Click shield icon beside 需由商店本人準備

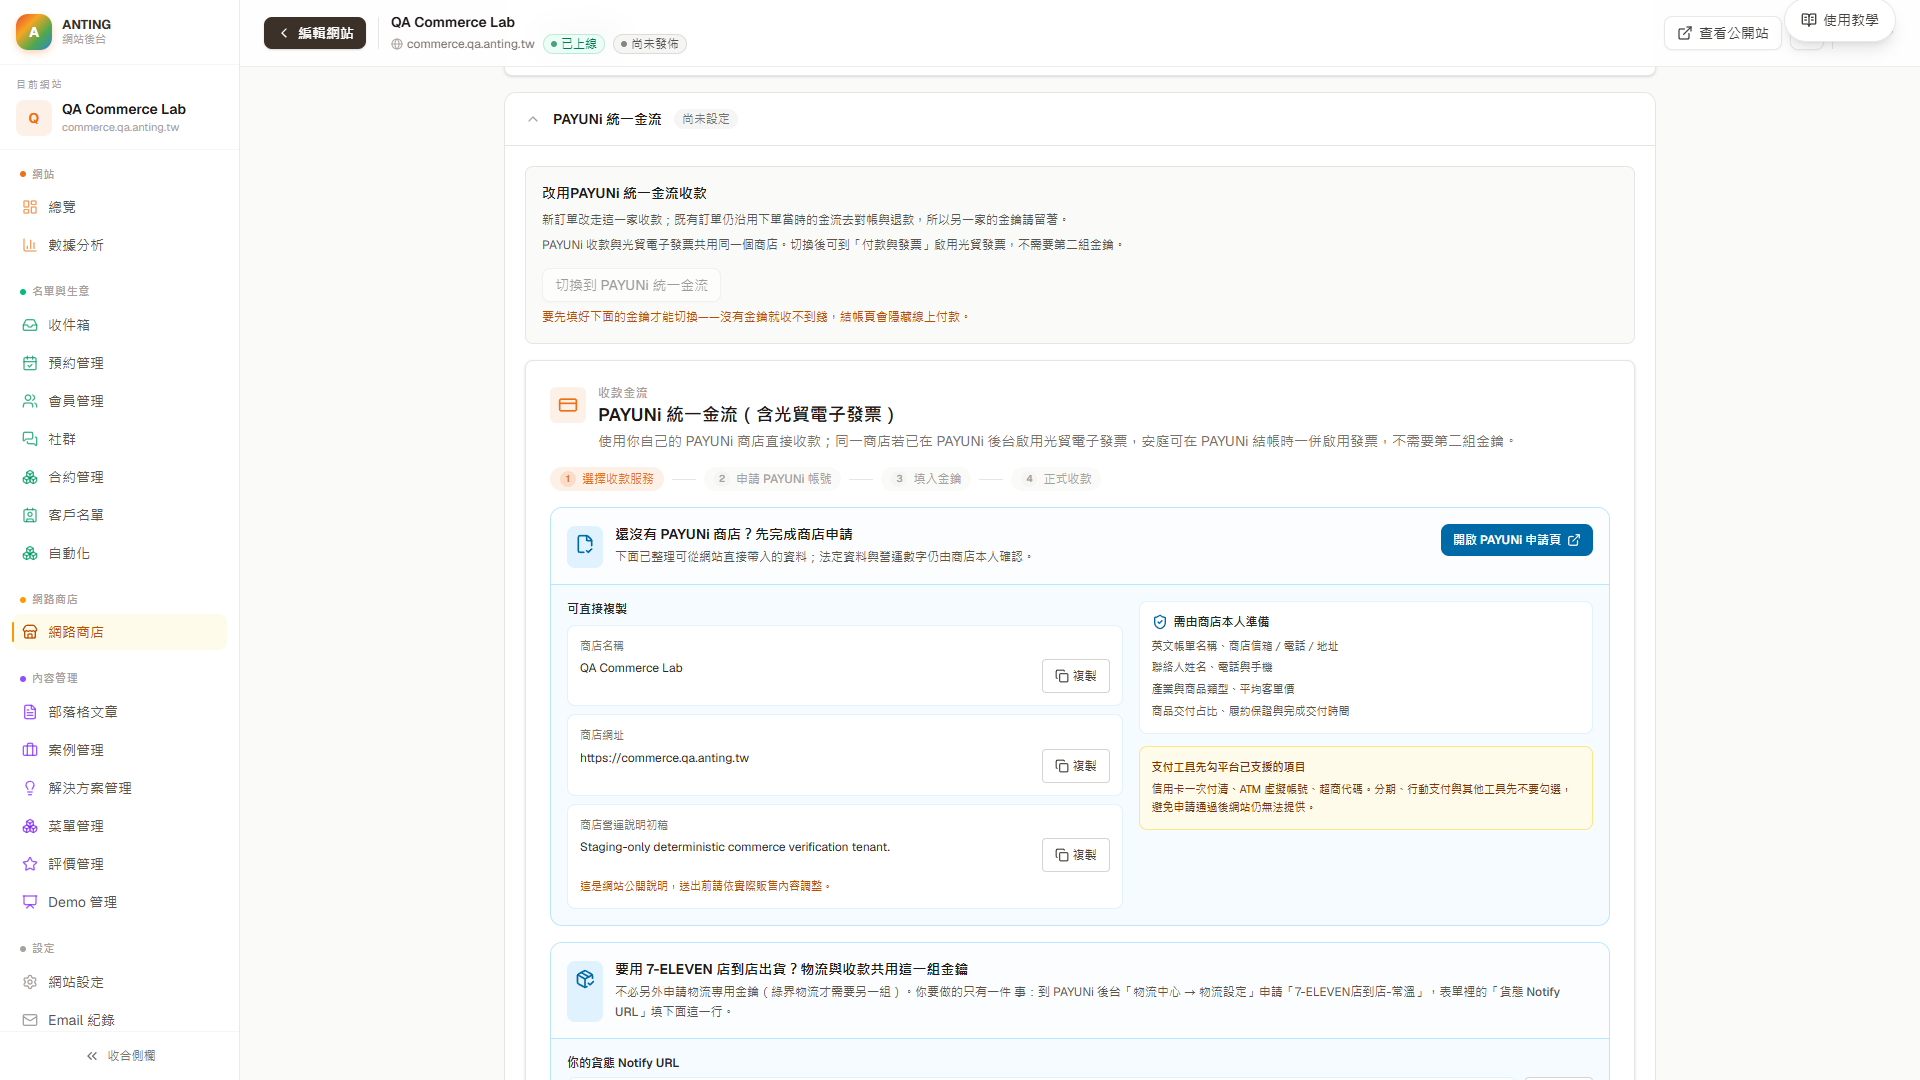(x=1160, y=622)
